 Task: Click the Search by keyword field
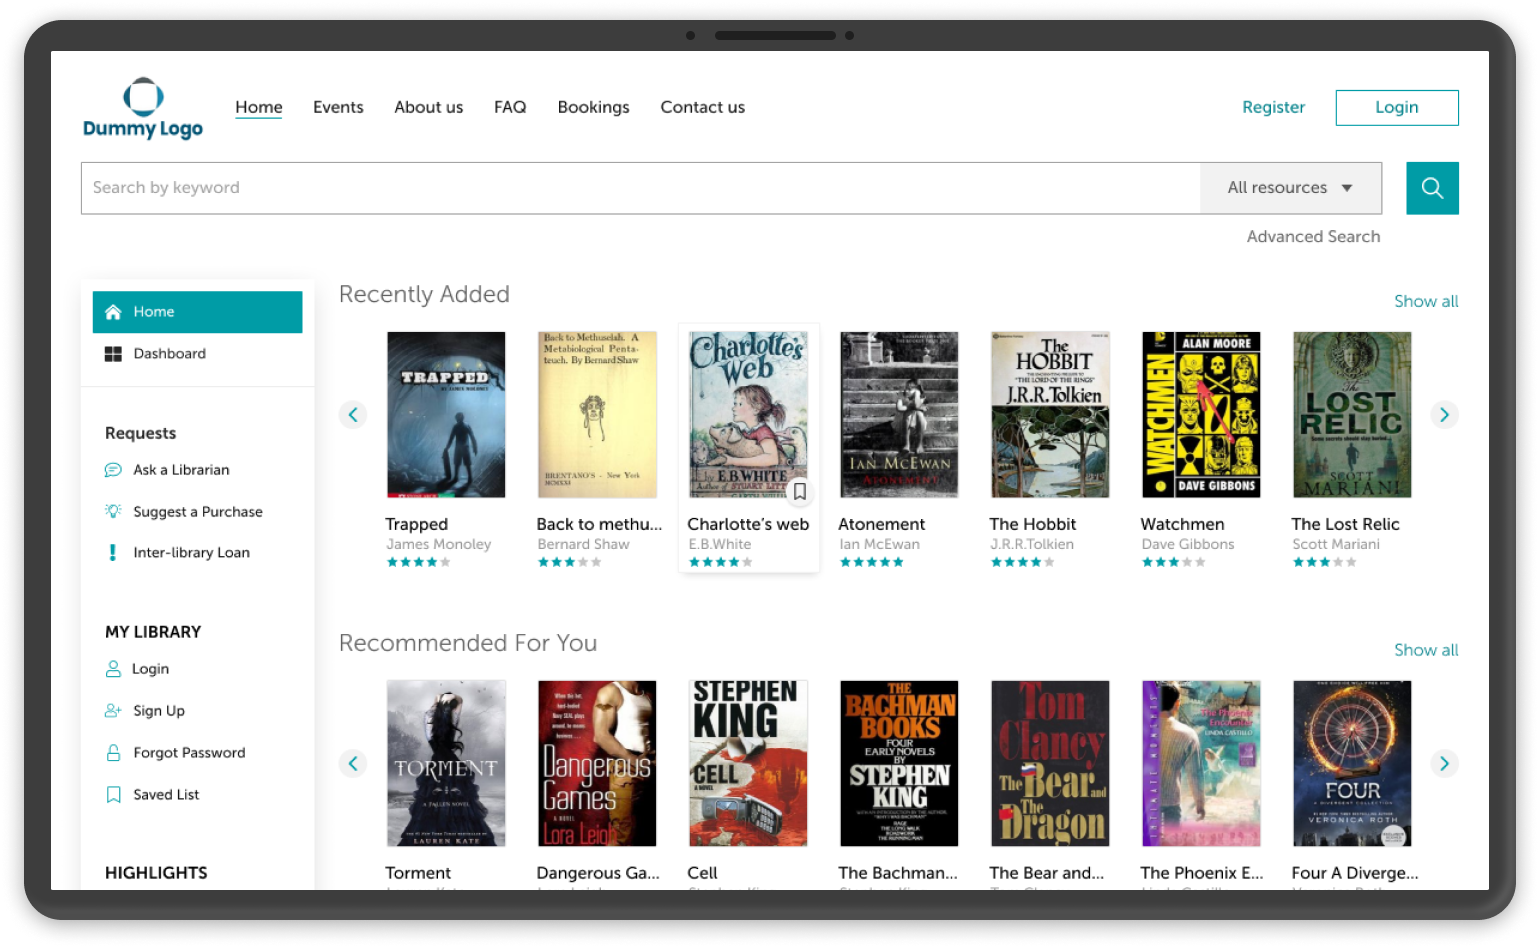pos(641,188)
